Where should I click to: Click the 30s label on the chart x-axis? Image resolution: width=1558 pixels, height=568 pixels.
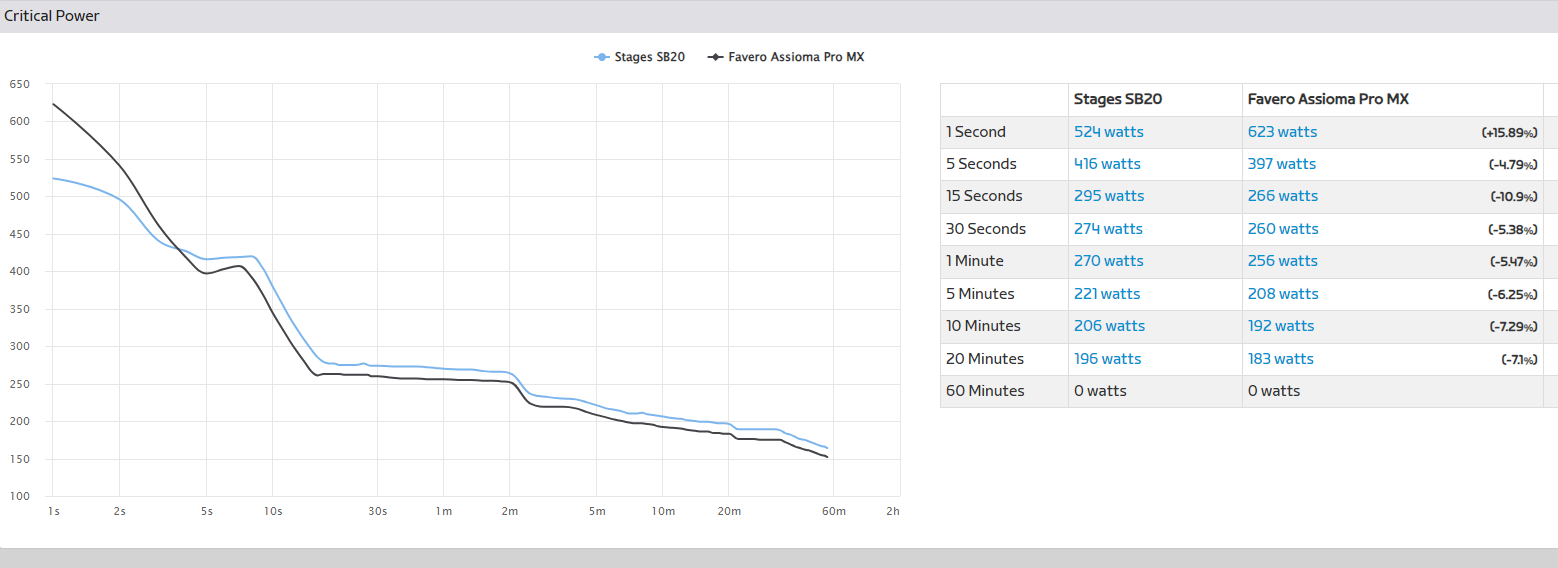pyautogui.click(x=376, y=511)
